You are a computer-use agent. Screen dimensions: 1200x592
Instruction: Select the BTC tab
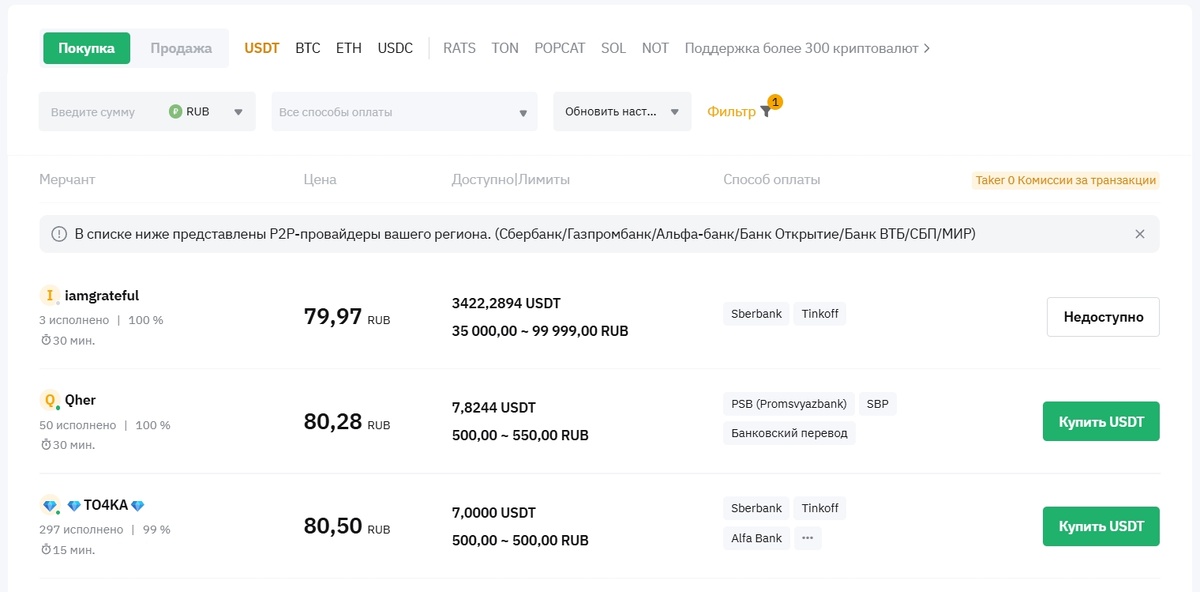308,48
